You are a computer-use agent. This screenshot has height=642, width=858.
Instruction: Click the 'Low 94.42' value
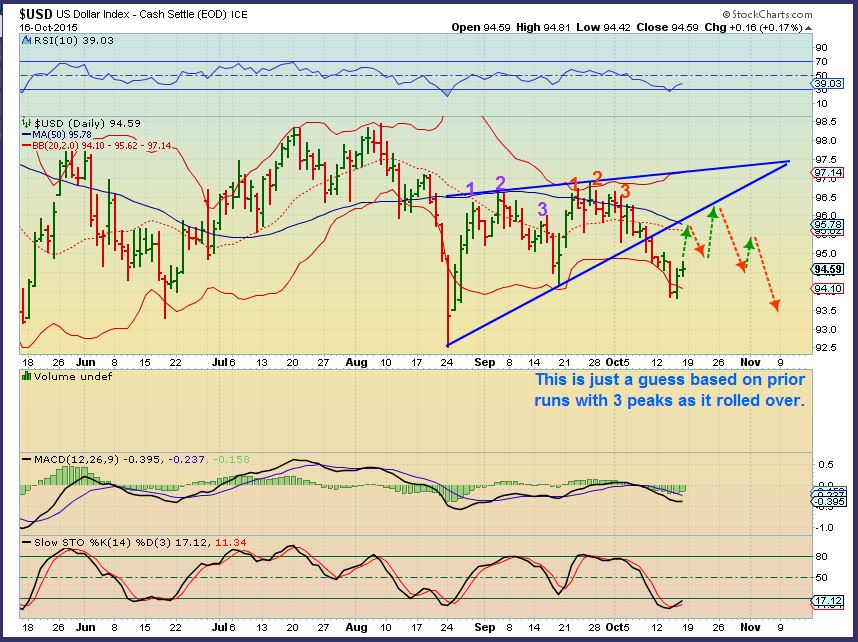[x=604, y=27]
